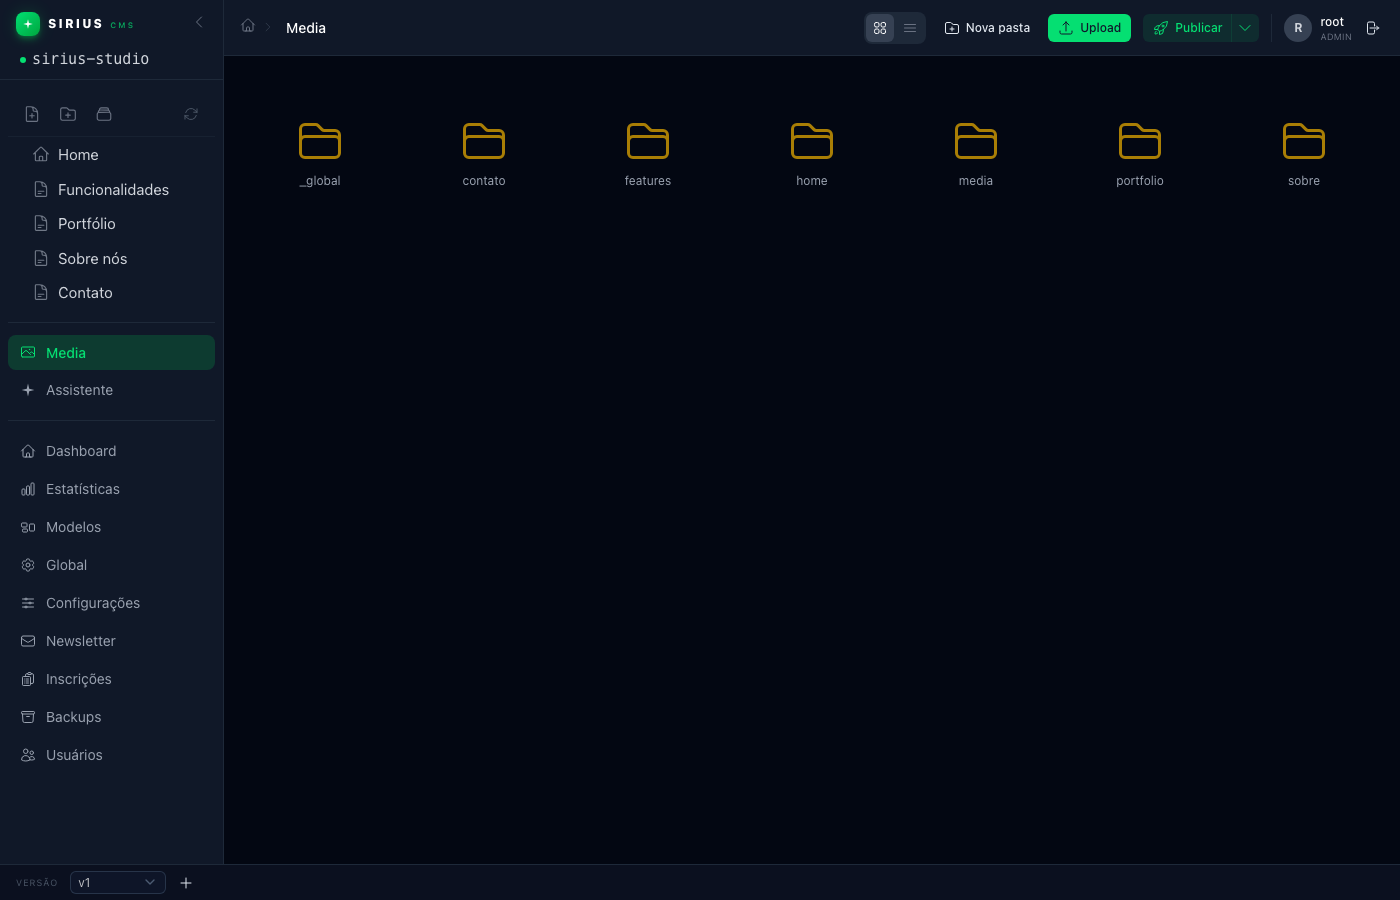This screenshot has width=1400, height=900.
Task: Expand the Publicar dropdown arrow
Action: click(x=1245, y=28)
